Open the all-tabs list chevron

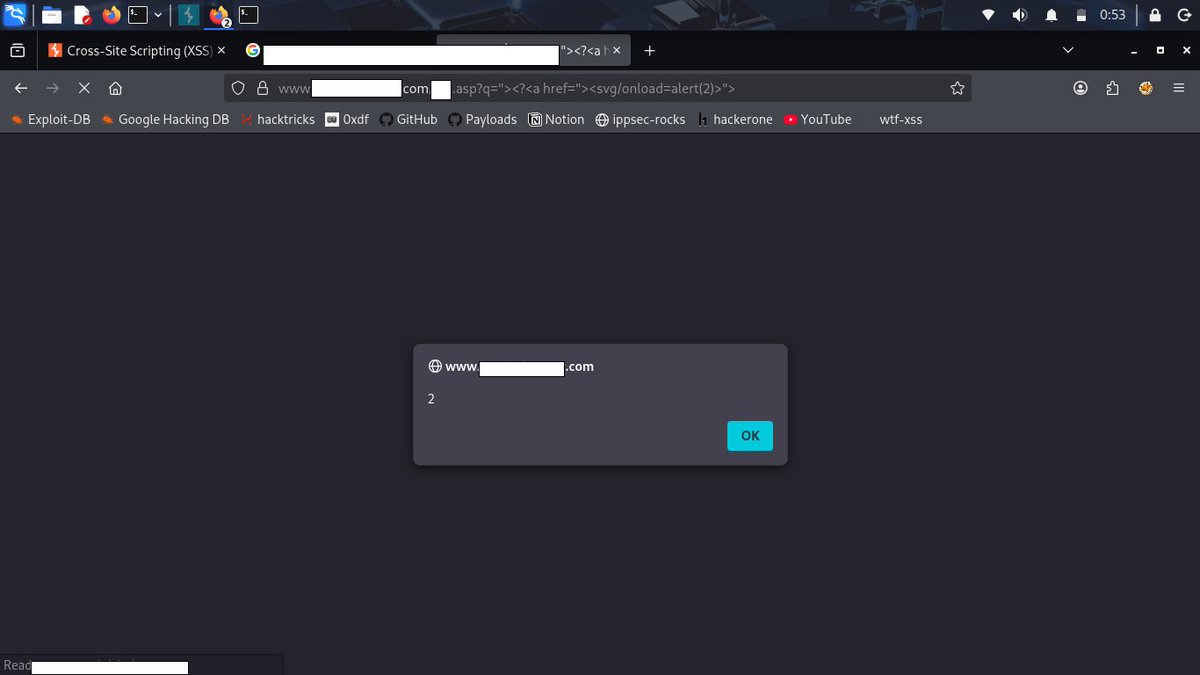click(1068, 50)
